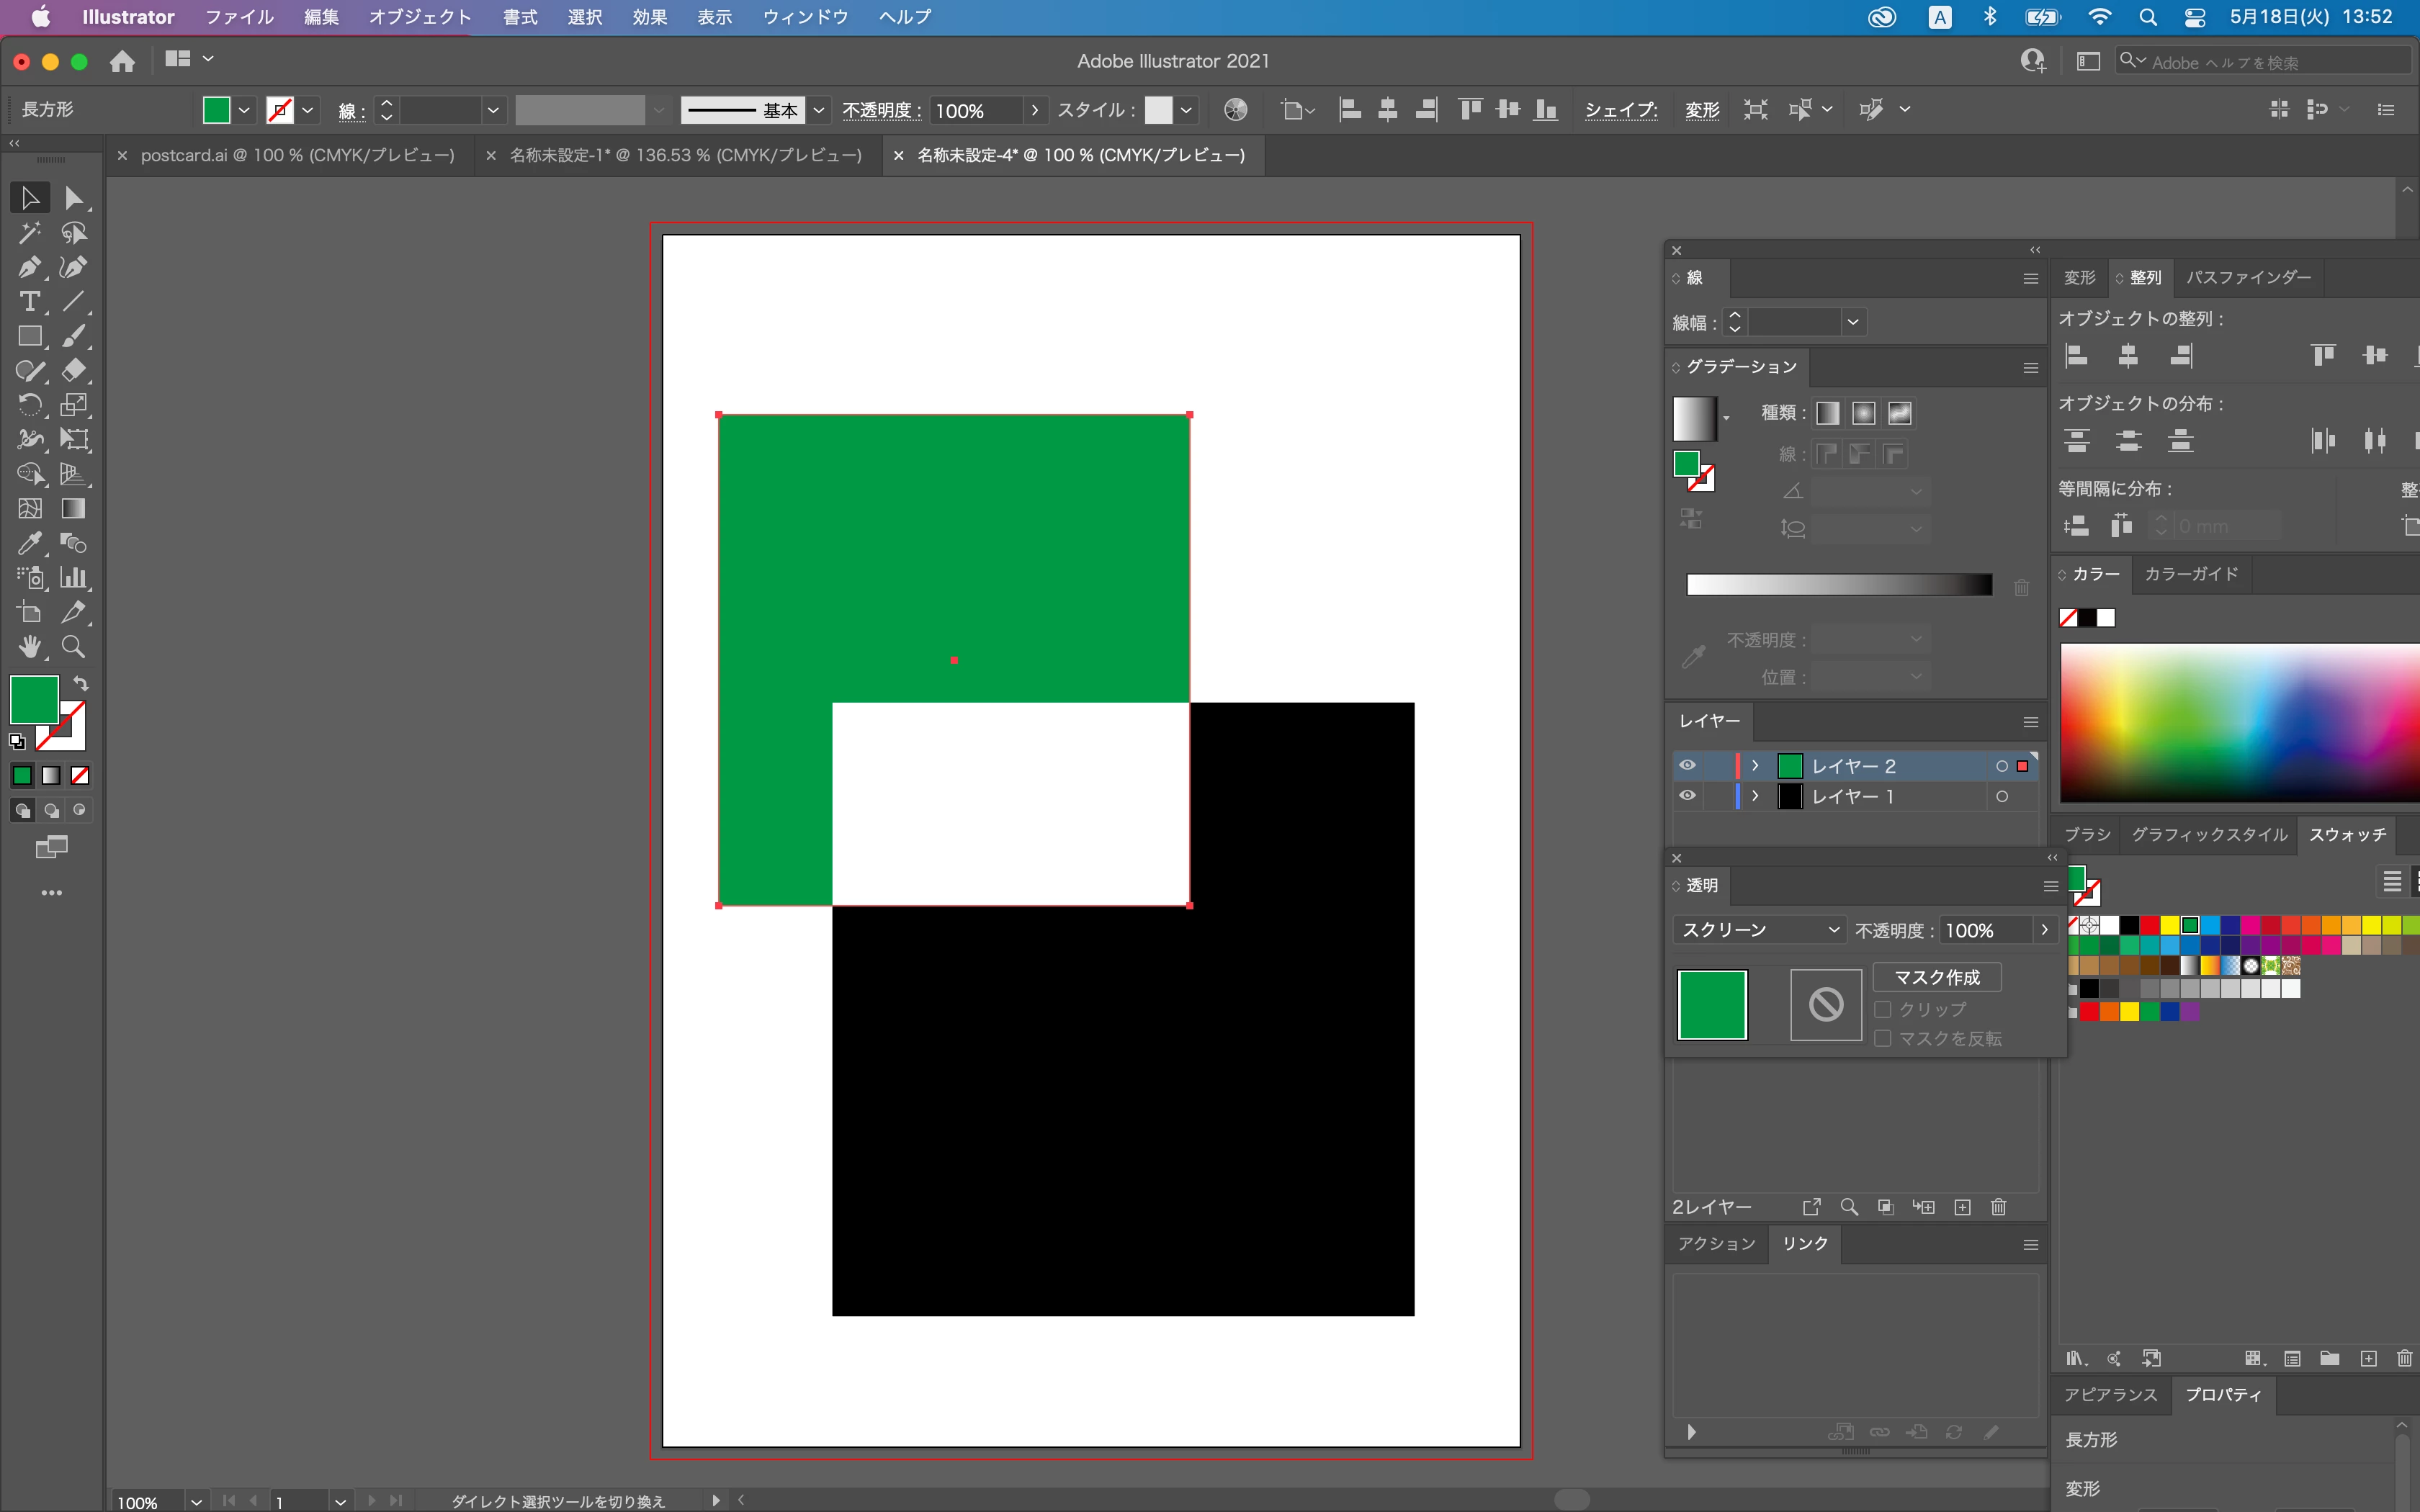2420x1512 pixels.
Task: Select the Pen tool
Action: click(29, 267)
